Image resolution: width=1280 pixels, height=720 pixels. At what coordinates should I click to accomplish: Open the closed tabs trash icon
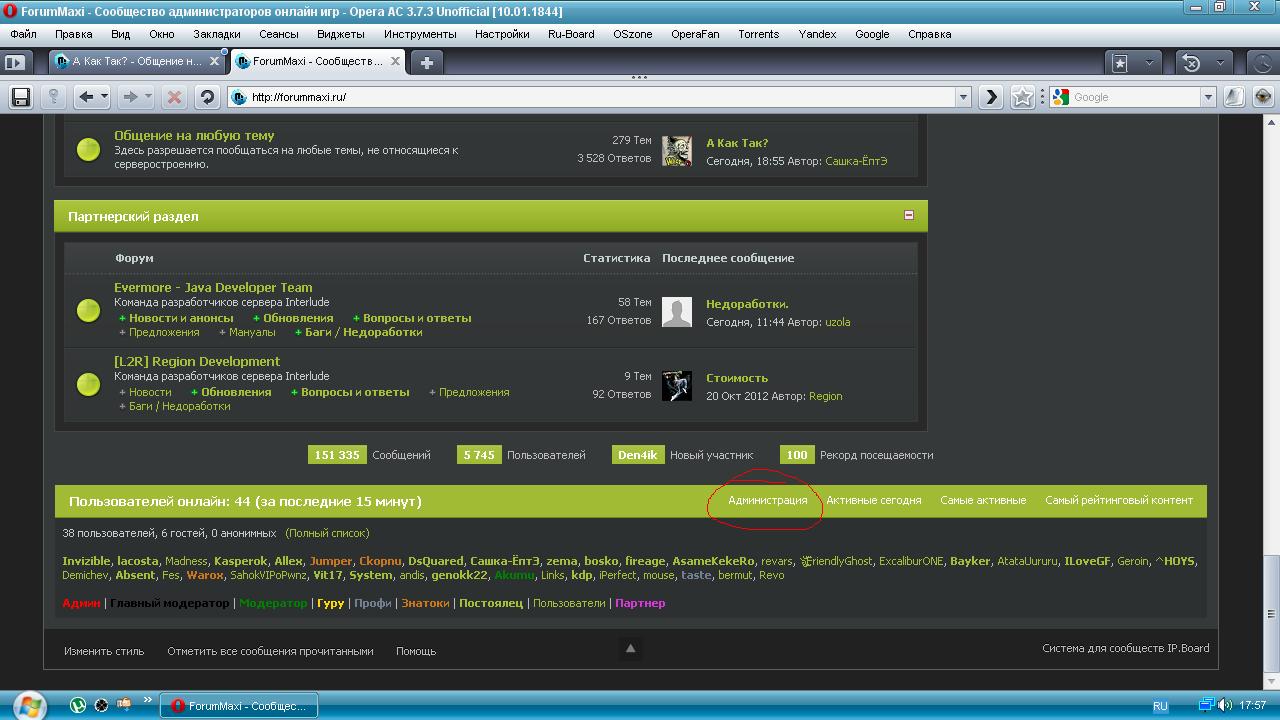[1191, 62]
